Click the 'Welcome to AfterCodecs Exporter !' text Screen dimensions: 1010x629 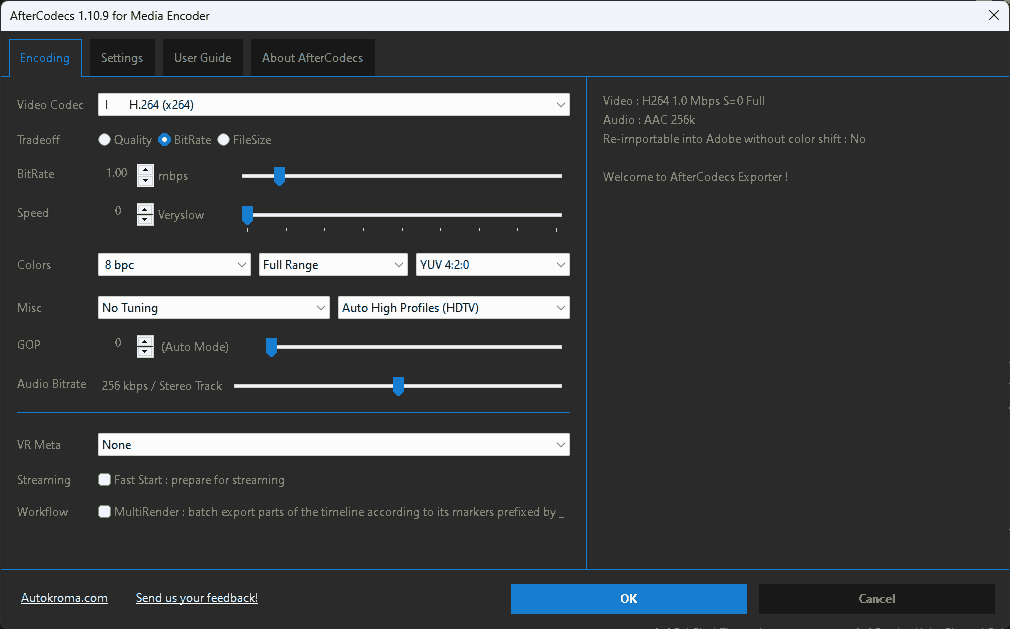[x=696, y=177]
